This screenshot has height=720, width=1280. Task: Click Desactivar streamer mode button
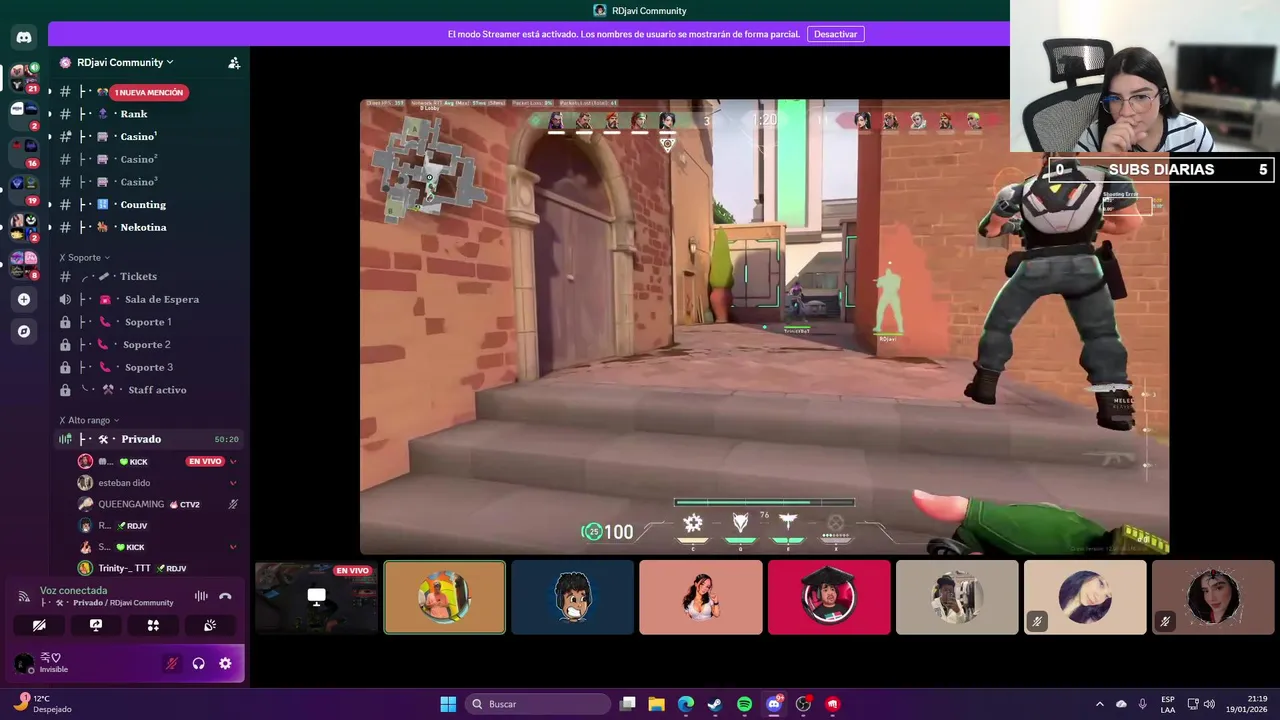point(835,34)
